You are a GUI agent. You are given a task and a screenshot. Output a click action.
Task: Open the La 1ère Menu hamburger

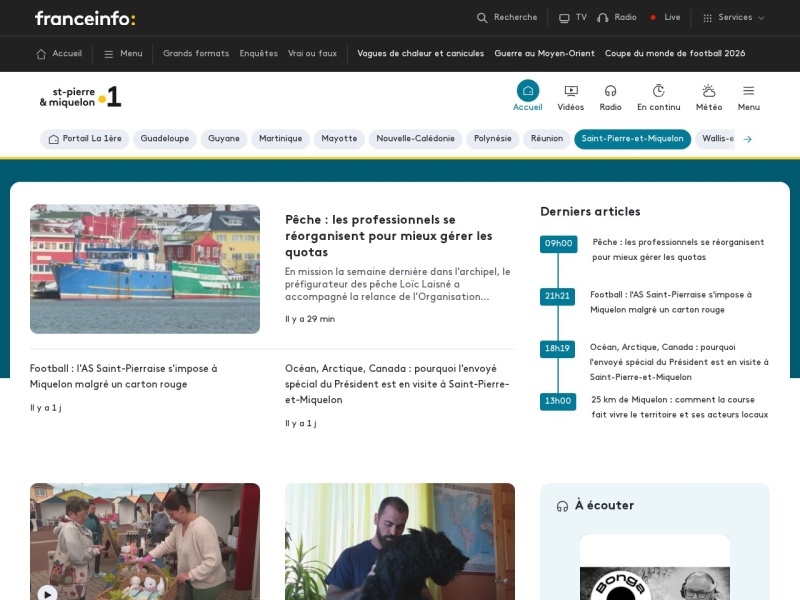point(748,91)
